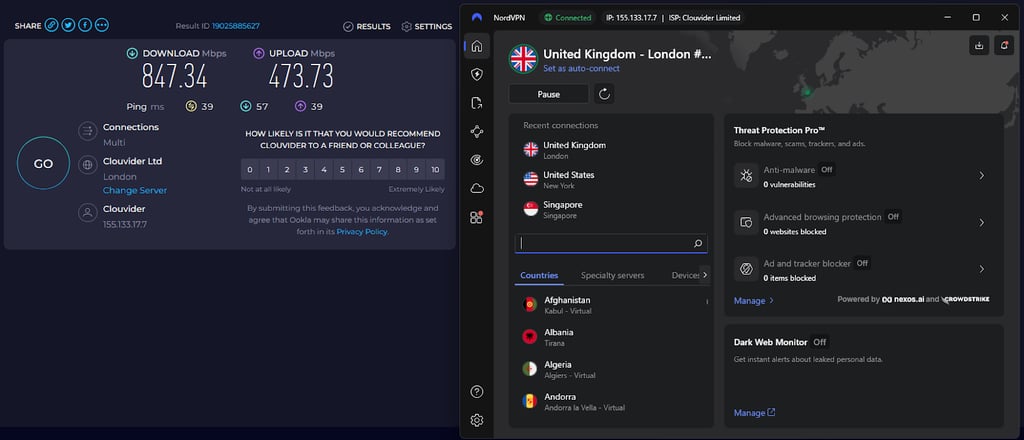Rate recommendation score 10
Image resolution: width=1024 pixels, height=440 pixels.
tap(436, 170)
